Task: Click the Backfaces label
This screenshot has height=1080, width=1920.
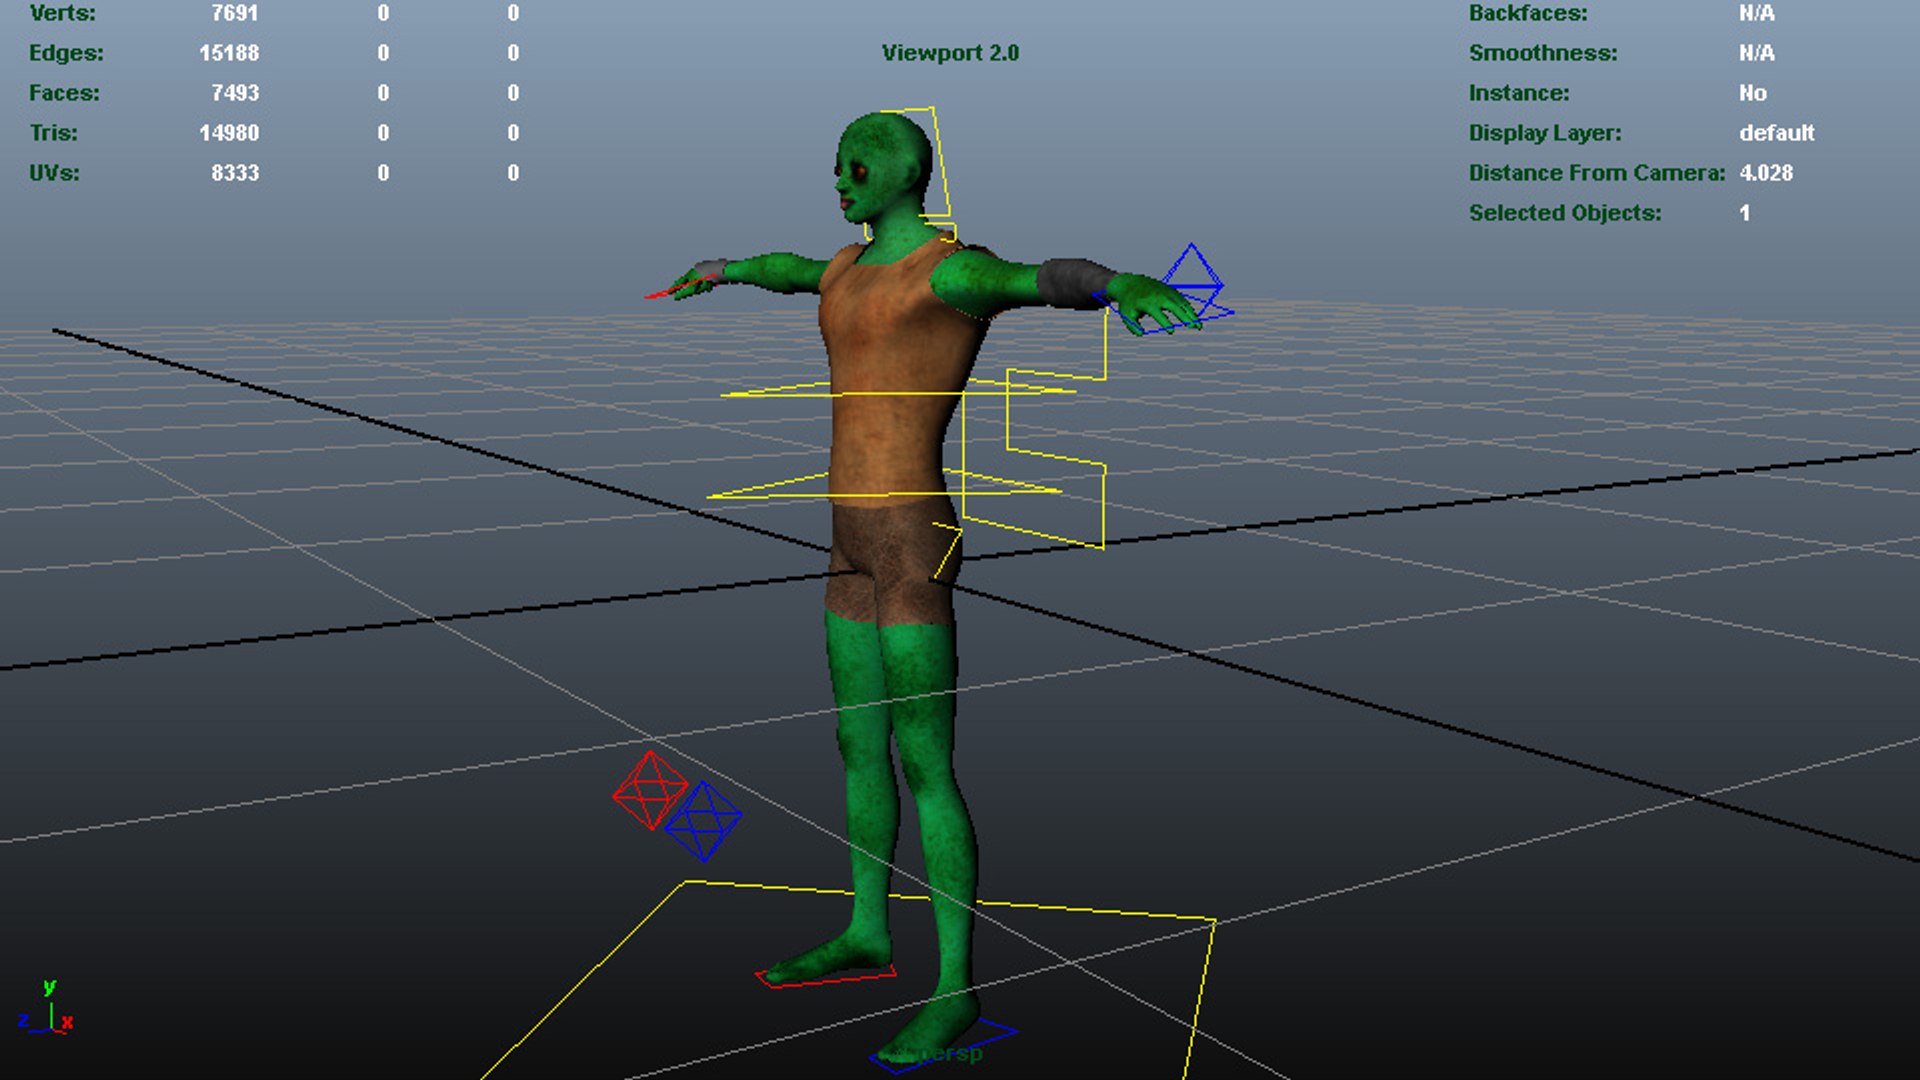Action: tap(1528, 13)
